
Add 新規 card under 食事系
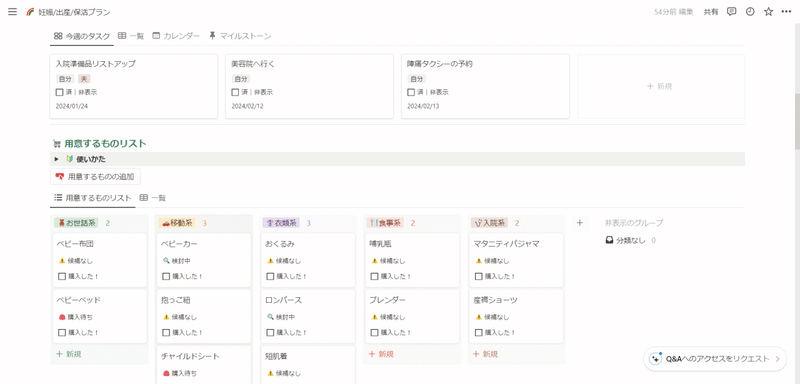[381, 354]
